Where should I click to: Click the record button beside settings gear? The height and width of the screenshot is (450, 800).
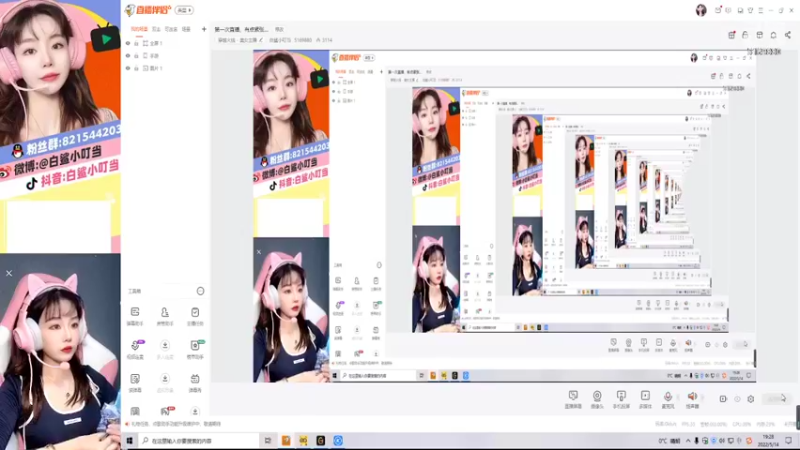723,399
